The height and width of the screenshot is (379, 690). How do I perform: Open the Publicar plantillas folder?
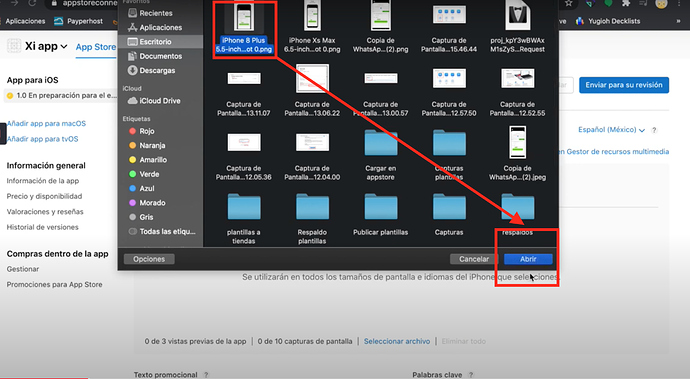tap(381, 215)
